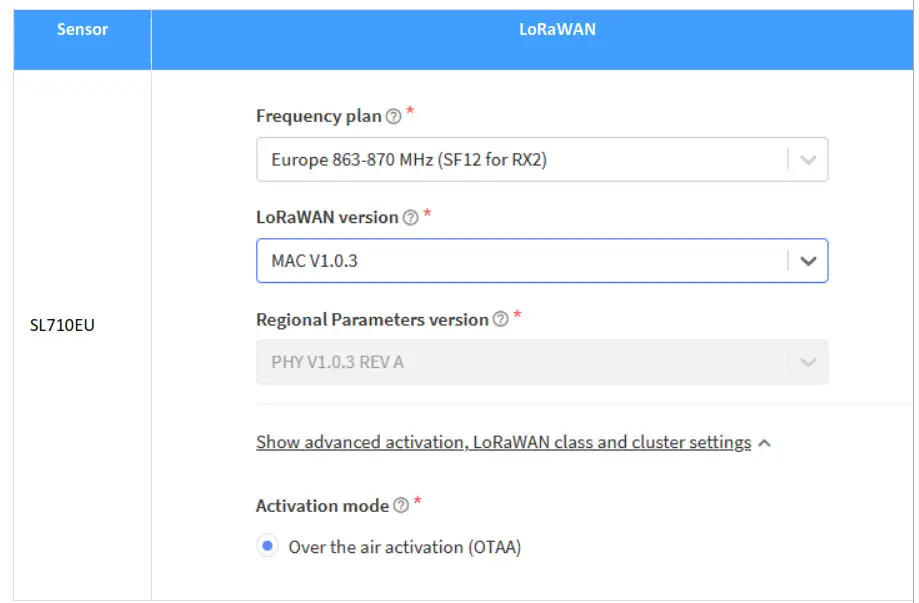Screen dimensions: 919x603
Task: Click help icon beside LoRaWAN version
Action: 410,218
